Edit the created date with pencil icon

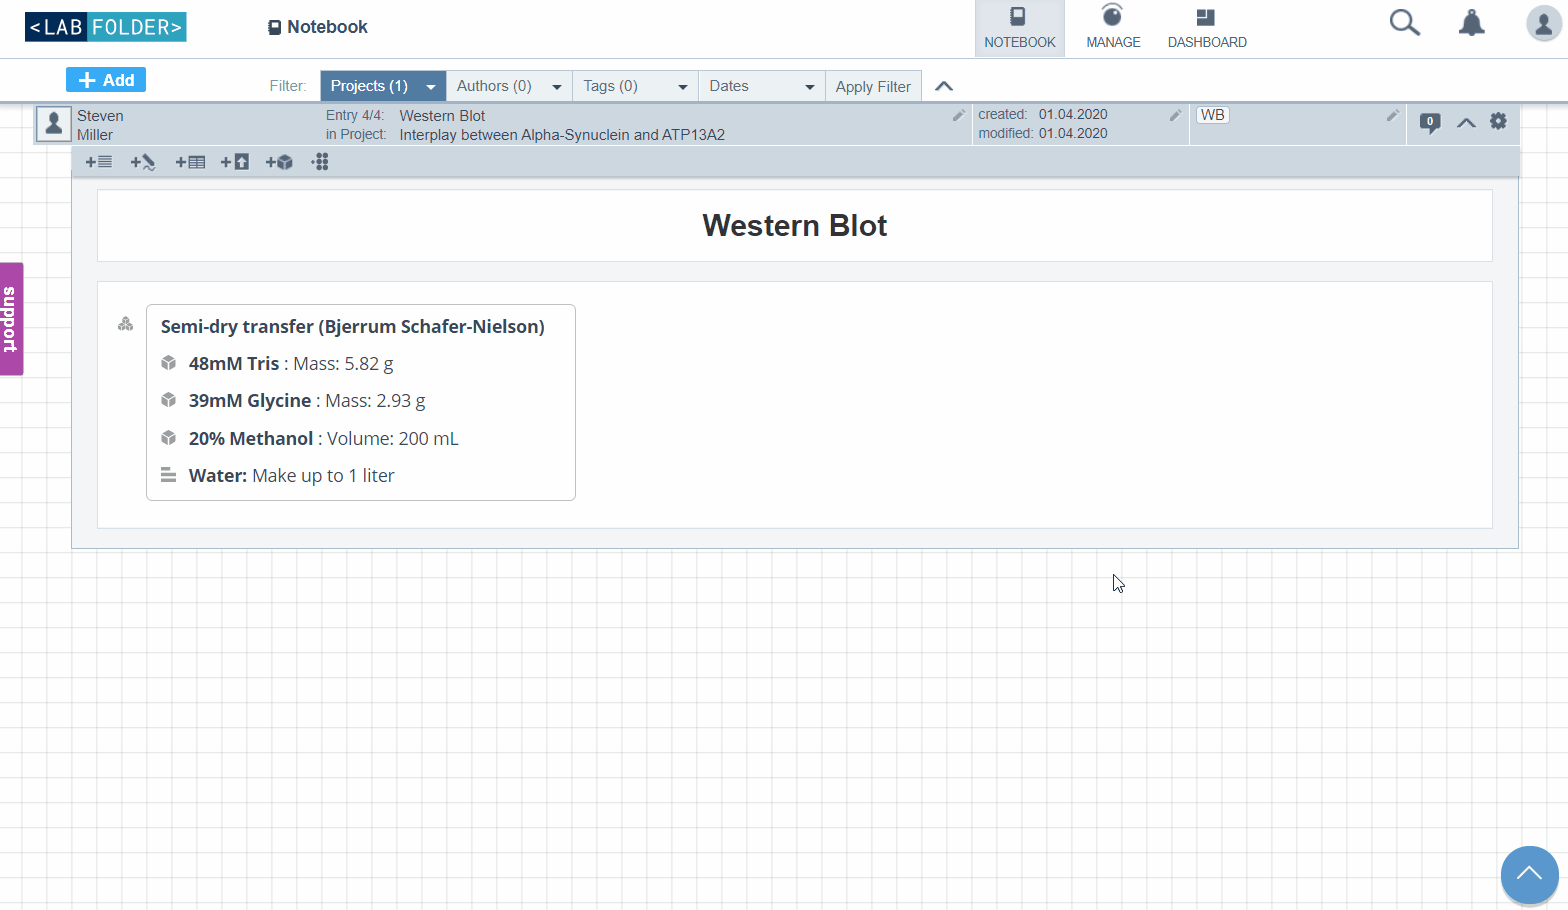pyautogui.click(x=1175, y=115)
